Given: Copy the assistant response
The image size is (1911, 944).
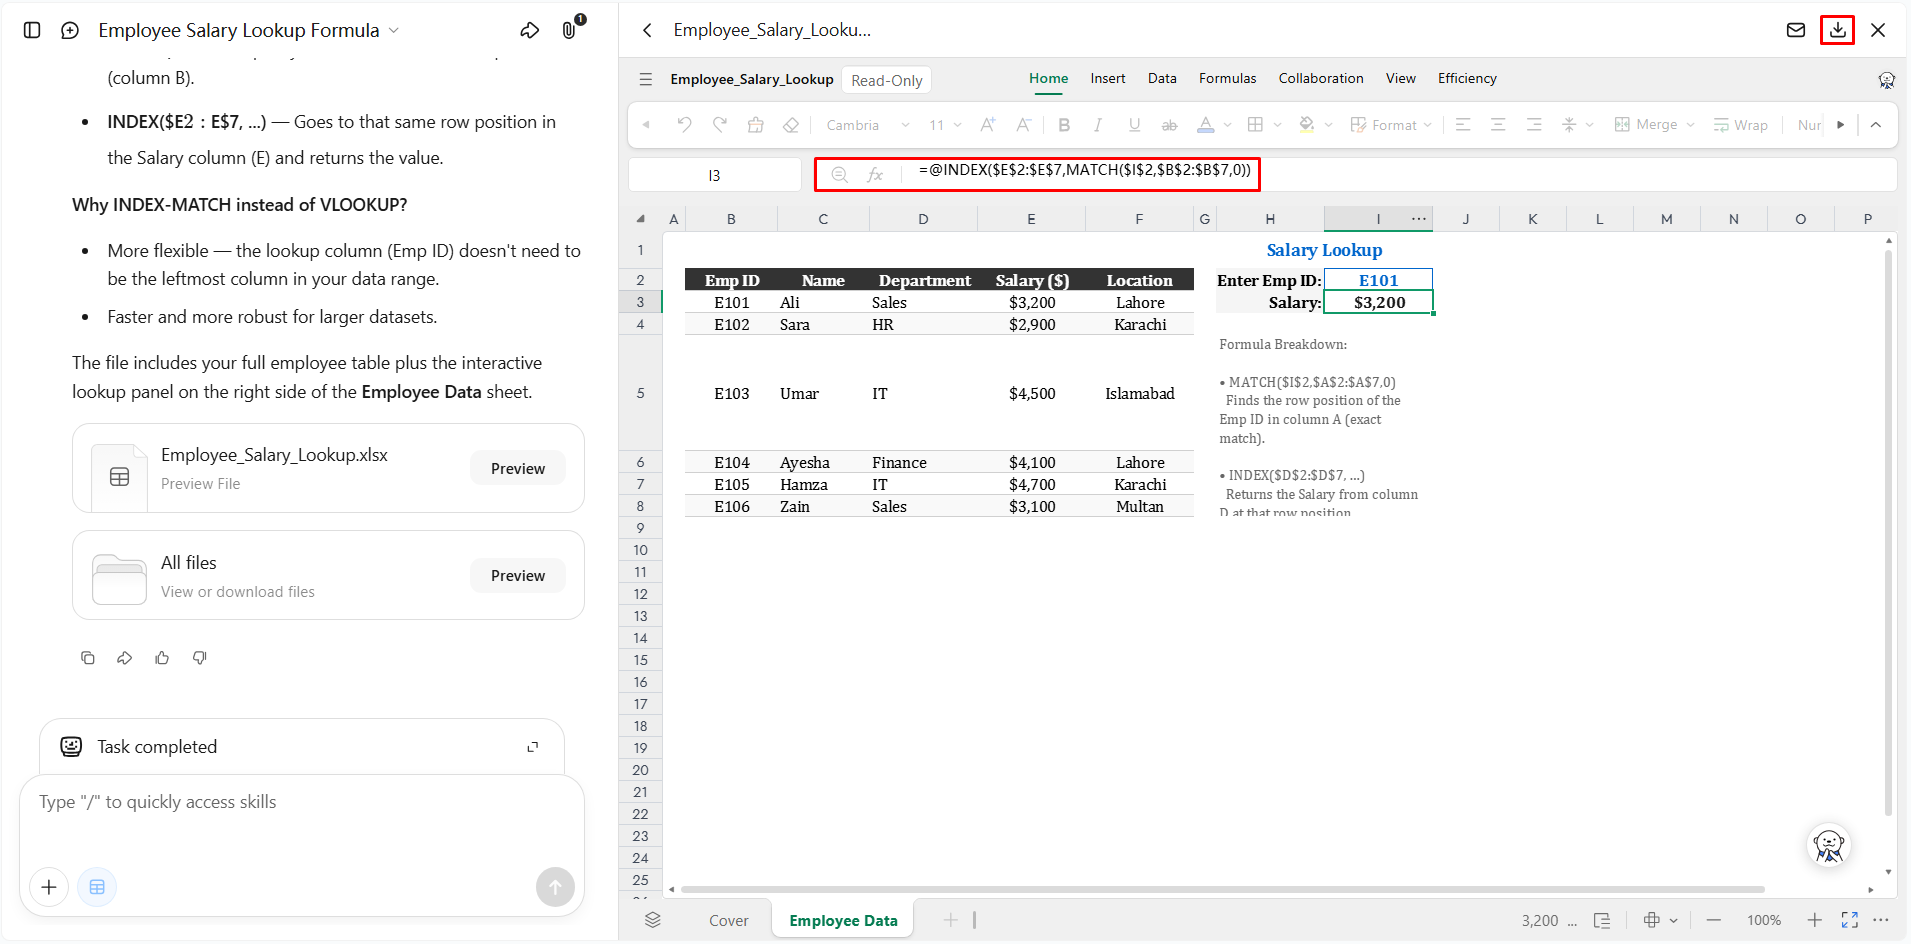Looking at the screenshot, I should 88,658.
